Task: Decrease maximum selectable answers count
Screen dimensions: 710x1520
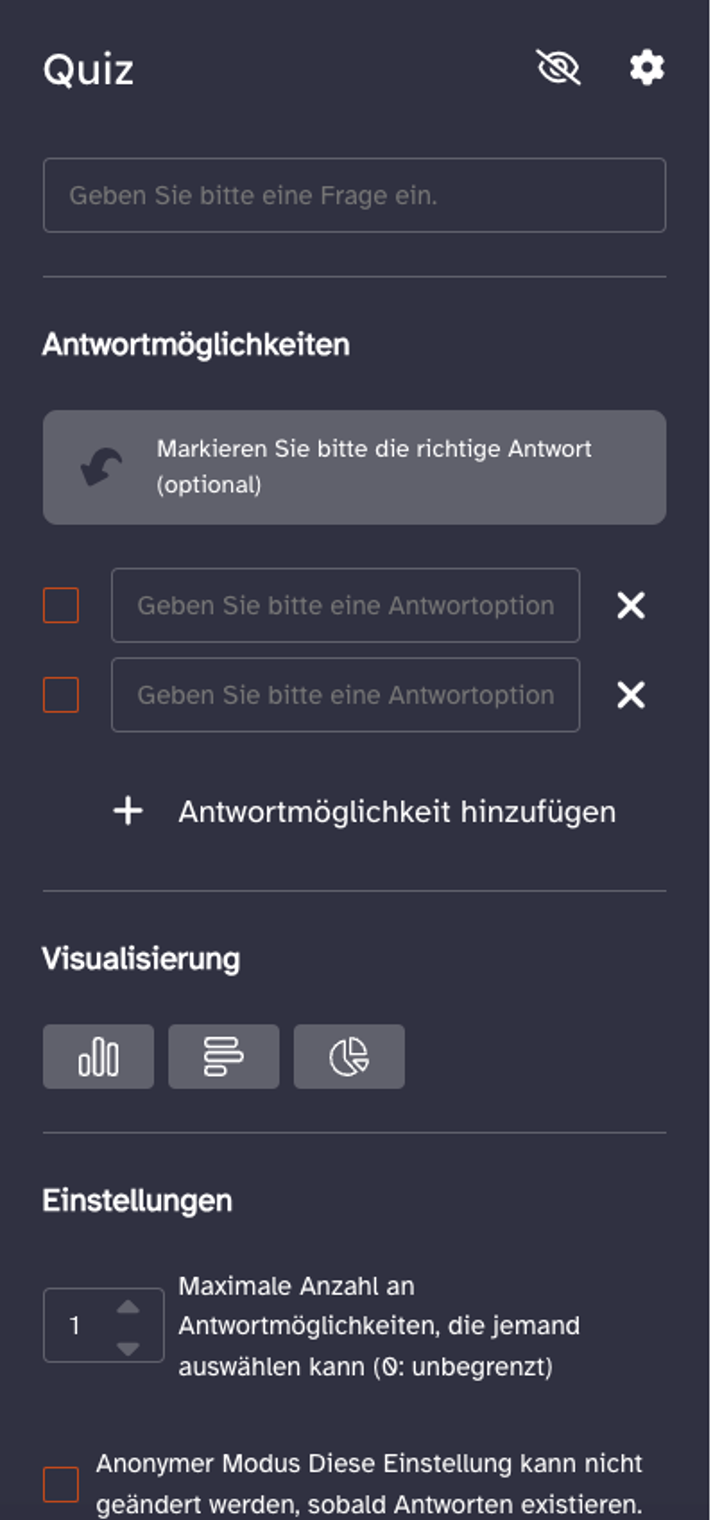Action: pyautogui.click(x=128, y=1348)
